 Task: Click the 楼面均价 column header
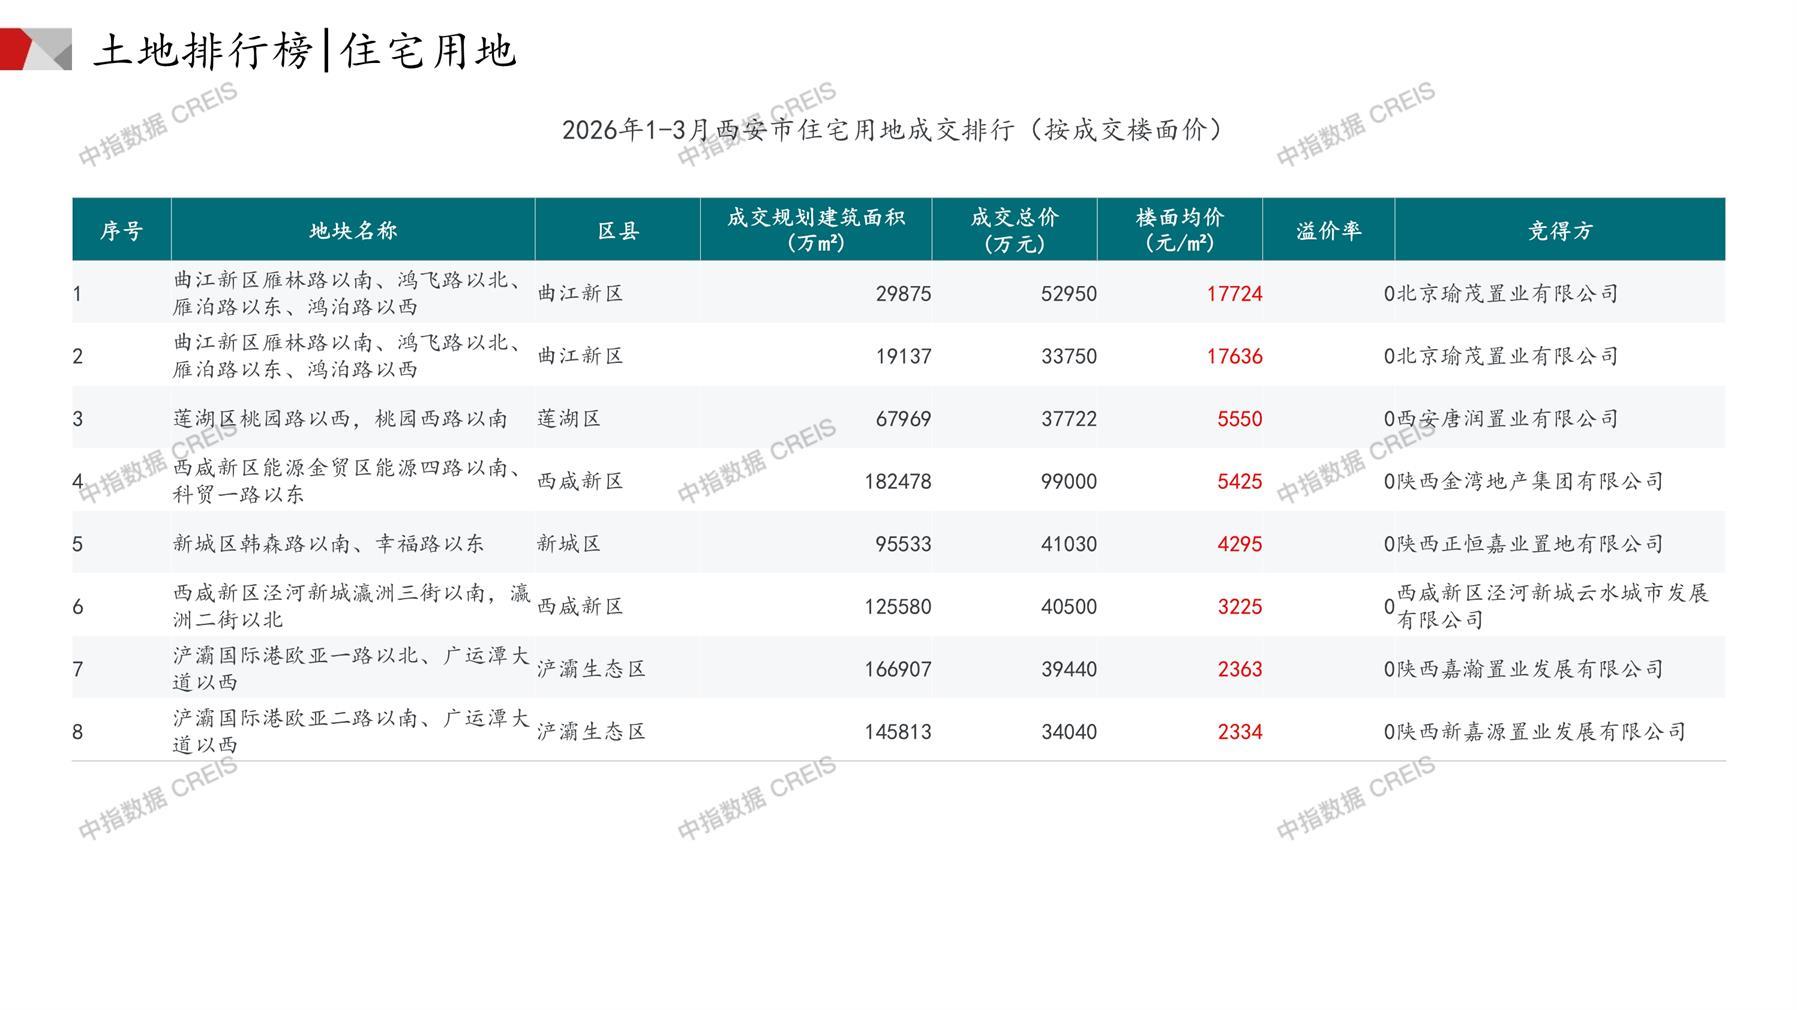(x=1179, y=230)
